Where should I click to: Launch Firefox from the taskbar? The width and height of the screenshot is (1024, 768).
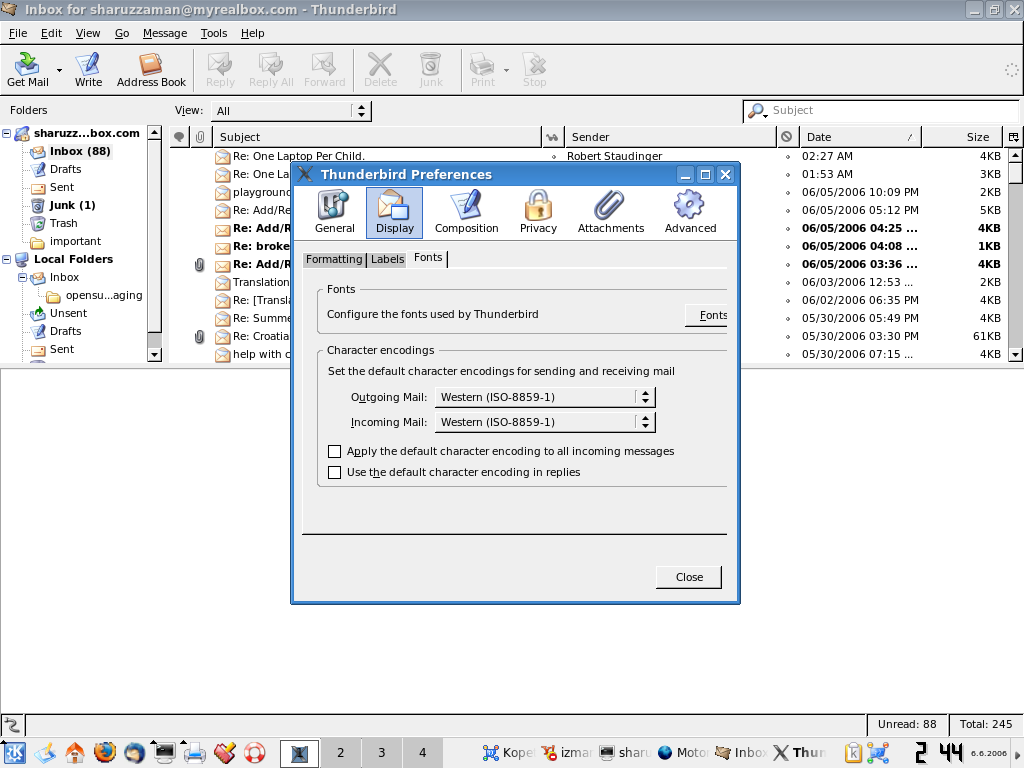pos(104,752)
